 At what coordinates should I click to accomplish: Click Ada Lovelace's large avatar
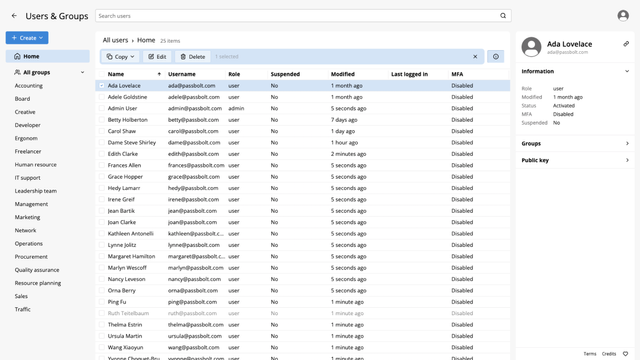[531, 47]
